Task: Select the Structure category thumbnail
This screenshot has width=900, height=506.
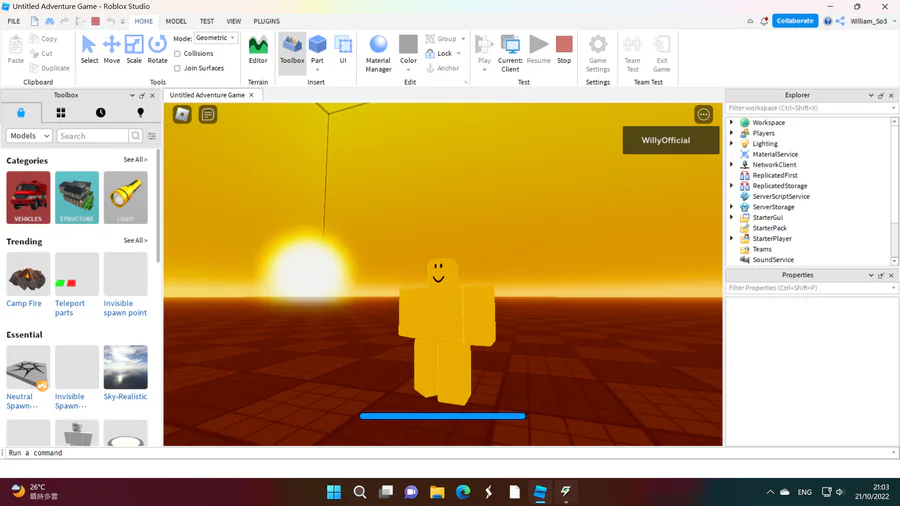Action: point(77,197)
